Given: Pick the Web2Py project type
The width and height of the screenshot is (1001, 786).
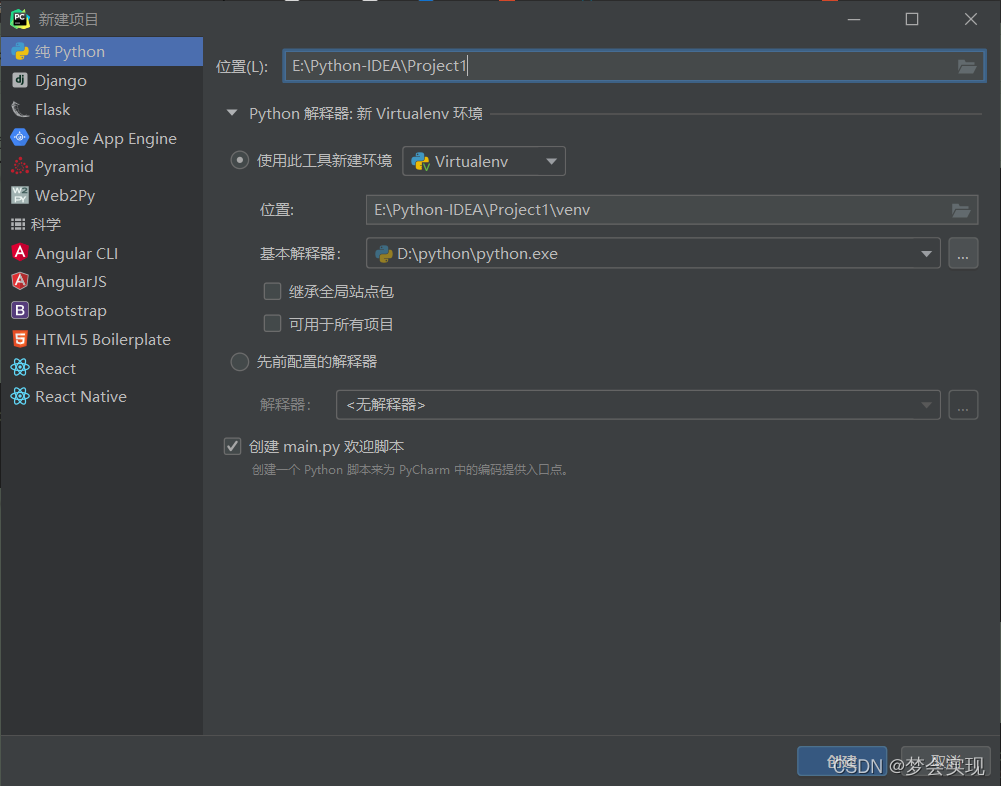Looking at the screenshot, I should pos(102,195).
